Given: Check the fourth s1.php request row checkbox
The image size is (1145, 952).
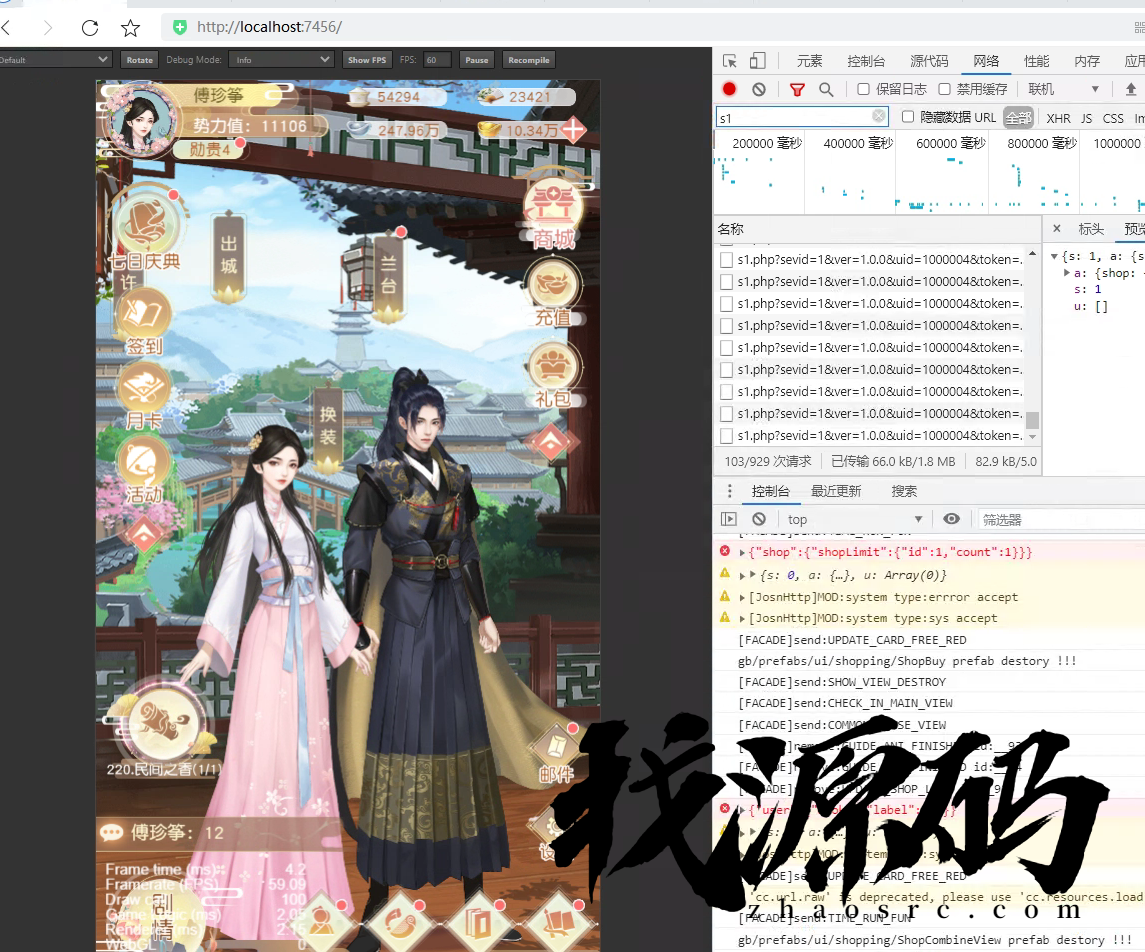Looking at the screenshot, I should (x=726, y=326).
